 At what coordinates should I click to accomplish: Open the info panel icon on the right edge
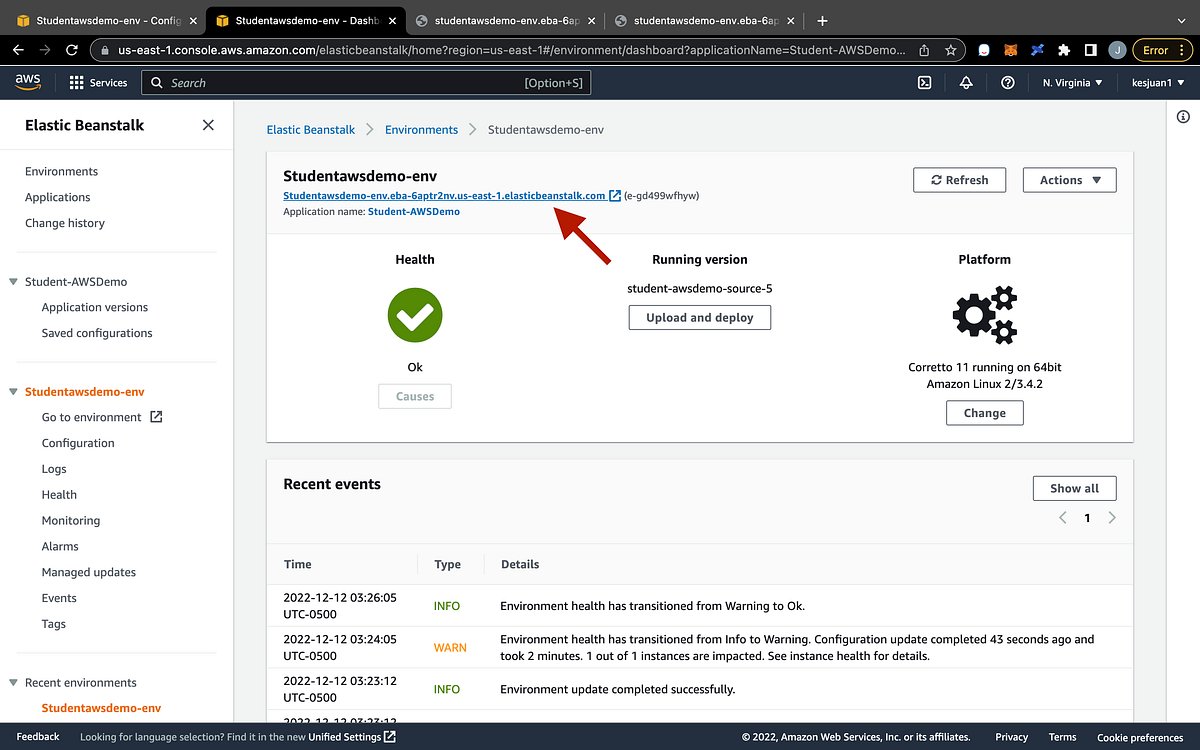pyautogui.click(x=1183, y=117)
